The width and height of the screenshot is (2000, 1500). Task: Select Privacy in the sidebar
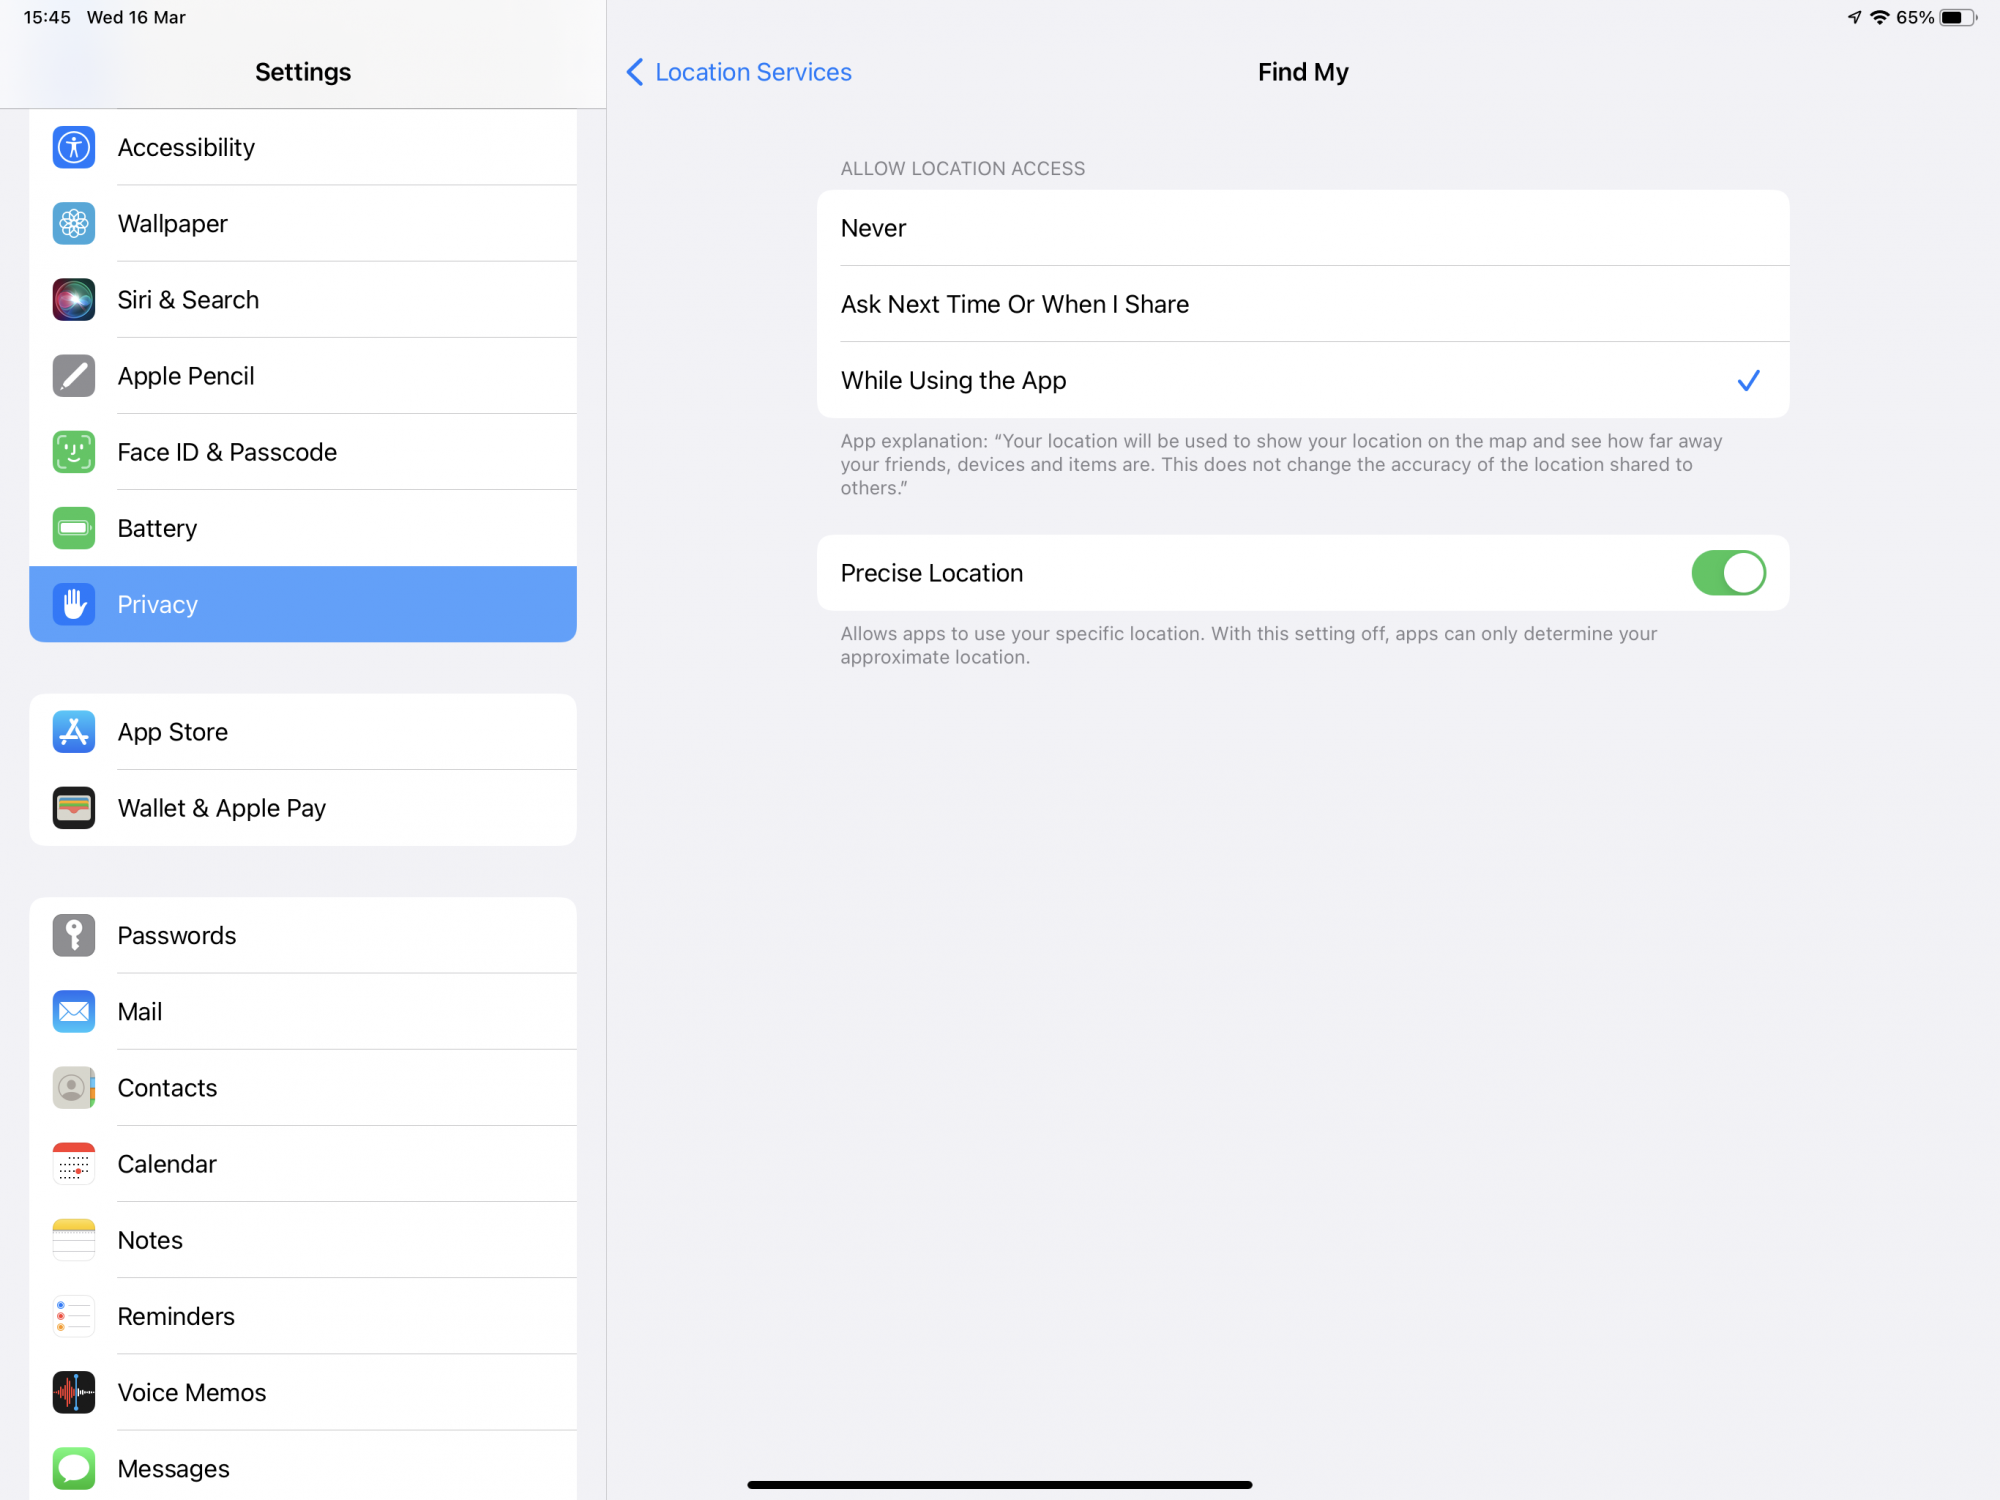(x=302, y=604)
